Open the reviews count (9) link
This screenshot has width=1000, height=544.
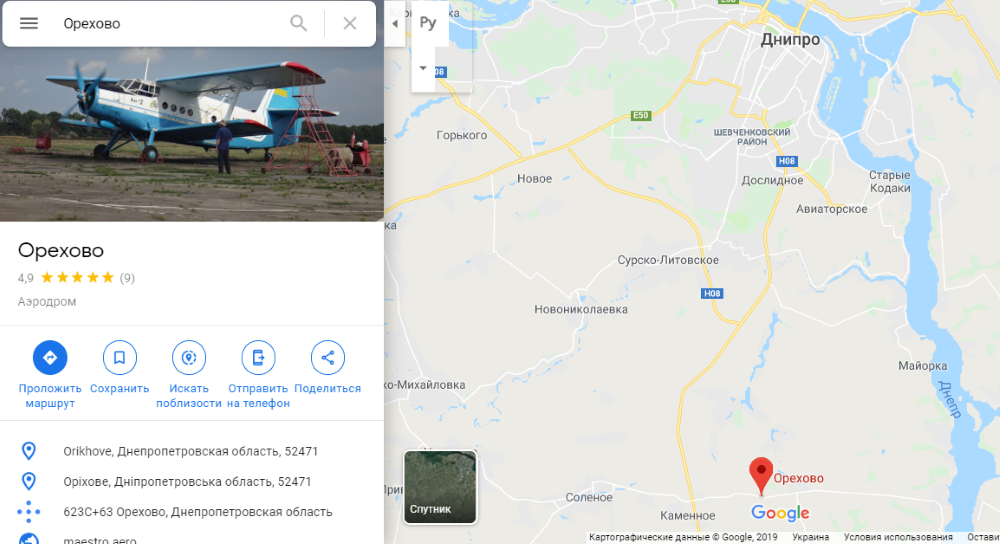tap(128, 277)
